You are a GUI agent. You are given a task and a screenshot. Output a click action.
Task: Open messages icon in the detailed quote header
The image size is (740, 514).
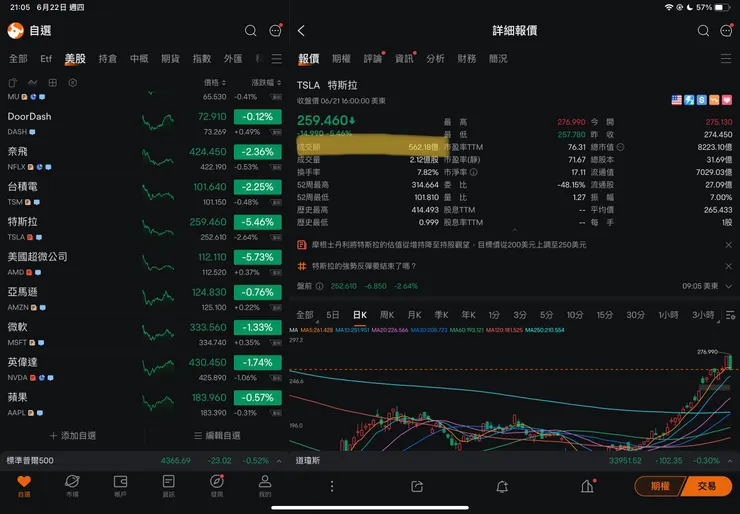tap(726, 31)
